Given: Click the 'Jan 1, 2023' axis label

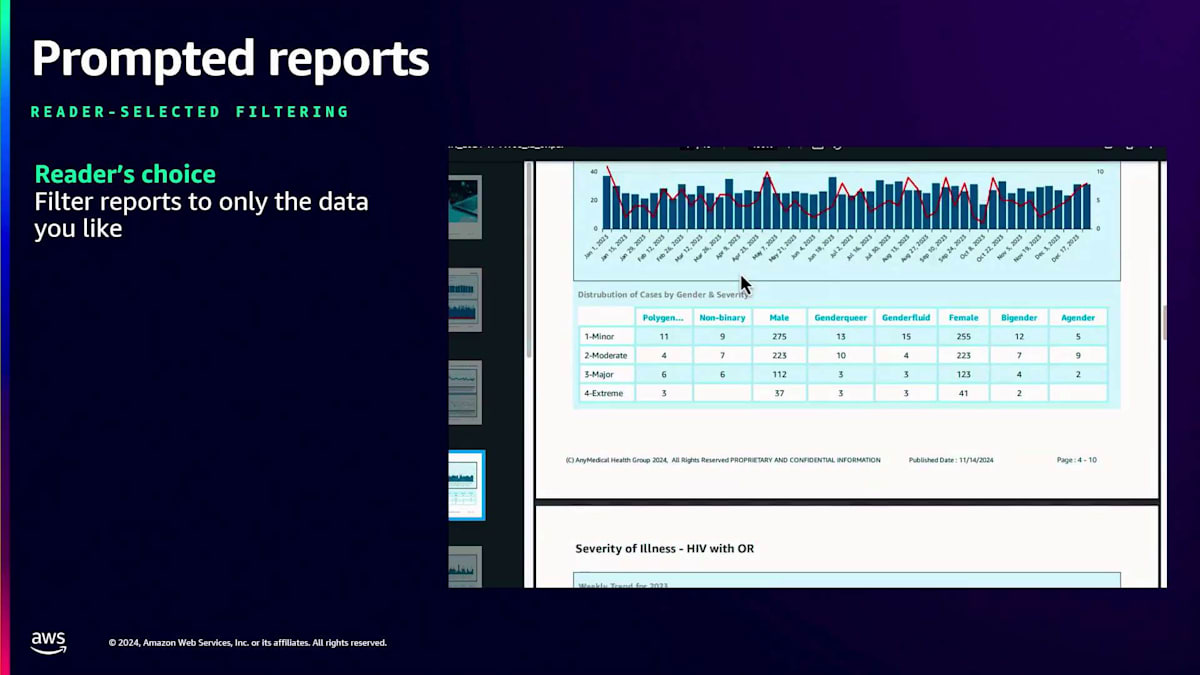Looking at the screenshot, I should click(597, 246).
